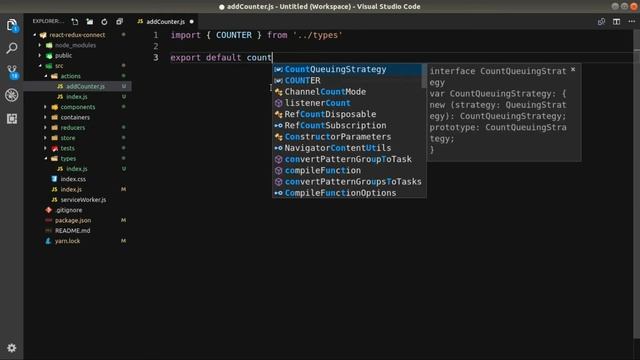
Task: Open the Search view in activity bar
Action: (x=12, y=48)
